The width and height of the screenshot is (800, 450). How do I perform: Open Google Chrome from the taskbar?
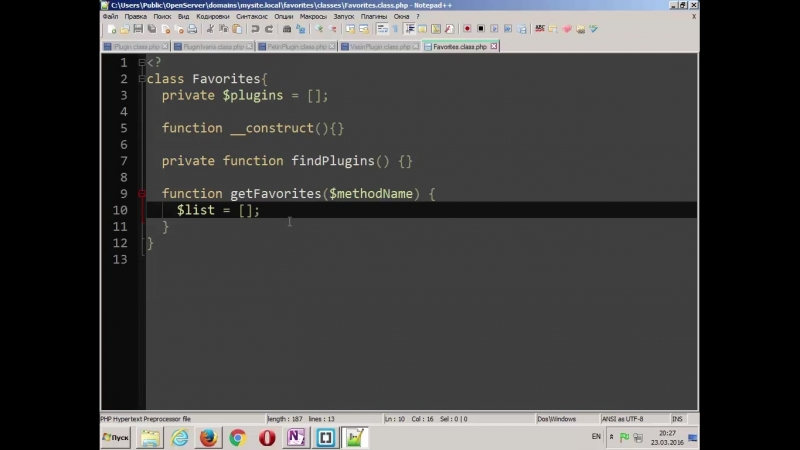click(238, 437)
